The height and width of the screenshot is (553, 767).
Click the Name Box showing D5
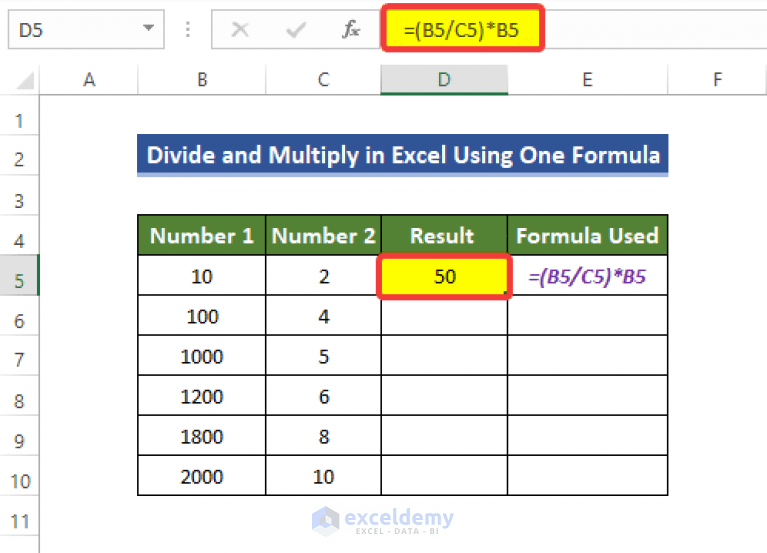coord(86,30)
